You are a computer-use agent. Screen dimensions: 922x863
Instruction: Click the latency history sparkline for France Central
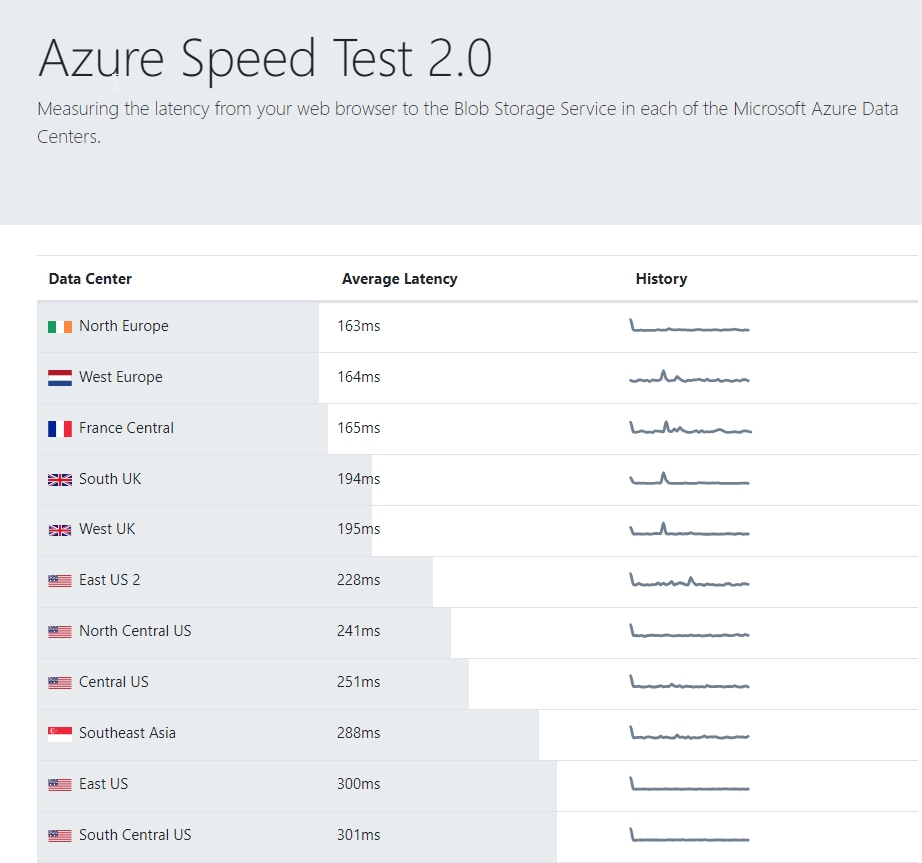point(689,428)
